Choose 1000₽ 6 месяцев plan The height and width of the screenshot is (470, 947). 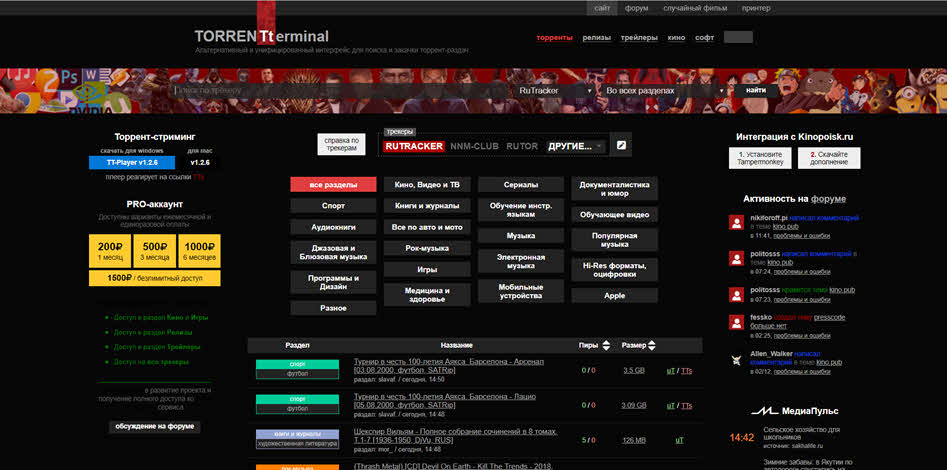[x=199, y=251]
